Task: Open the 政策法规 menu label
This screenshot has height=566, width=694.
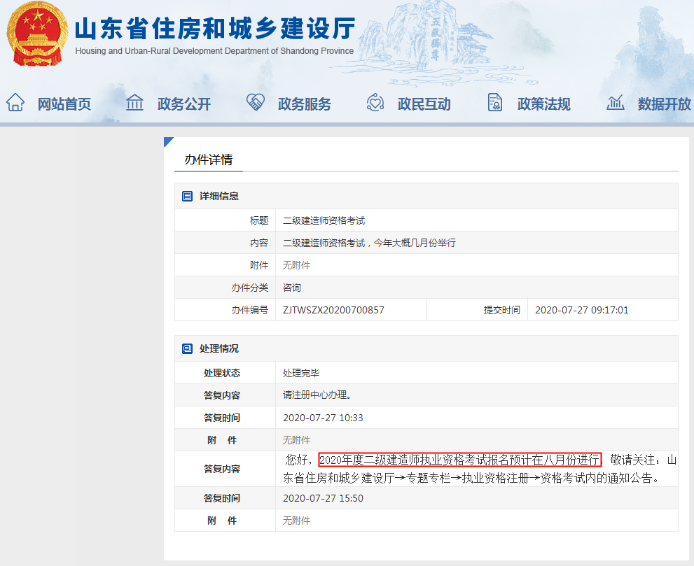Action: [x=544, y=104]
